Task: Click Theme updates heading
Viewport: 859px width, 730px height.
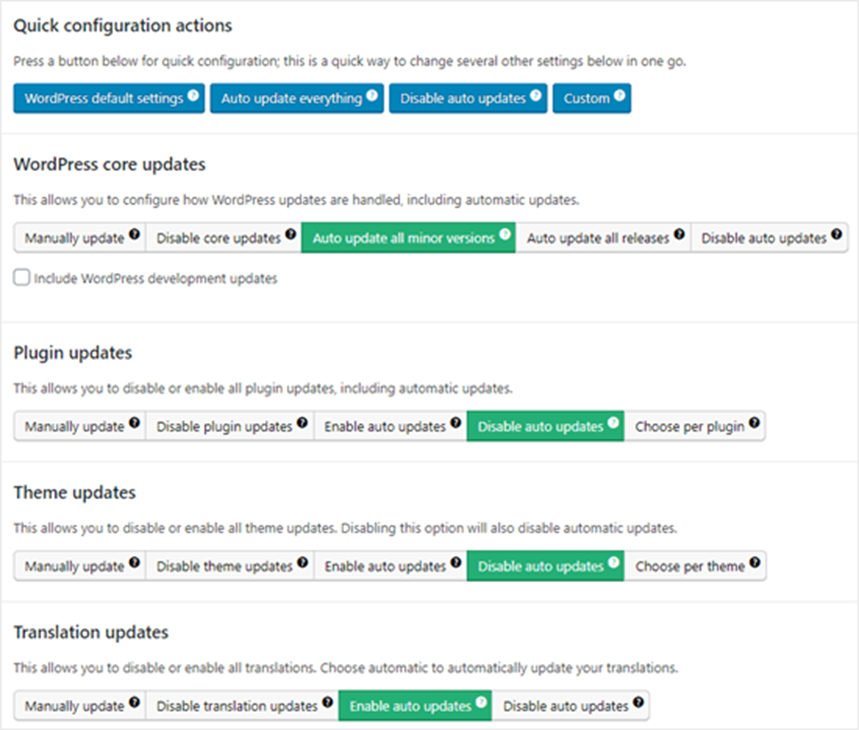Action: 75,492
